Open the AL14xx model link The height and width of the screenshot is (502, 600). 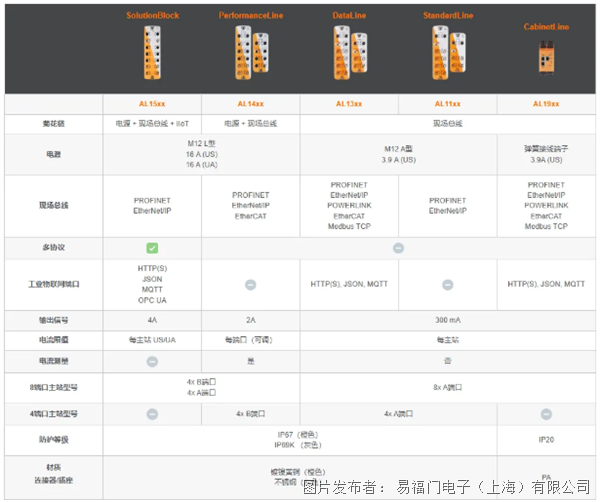(x=251, y=104)
